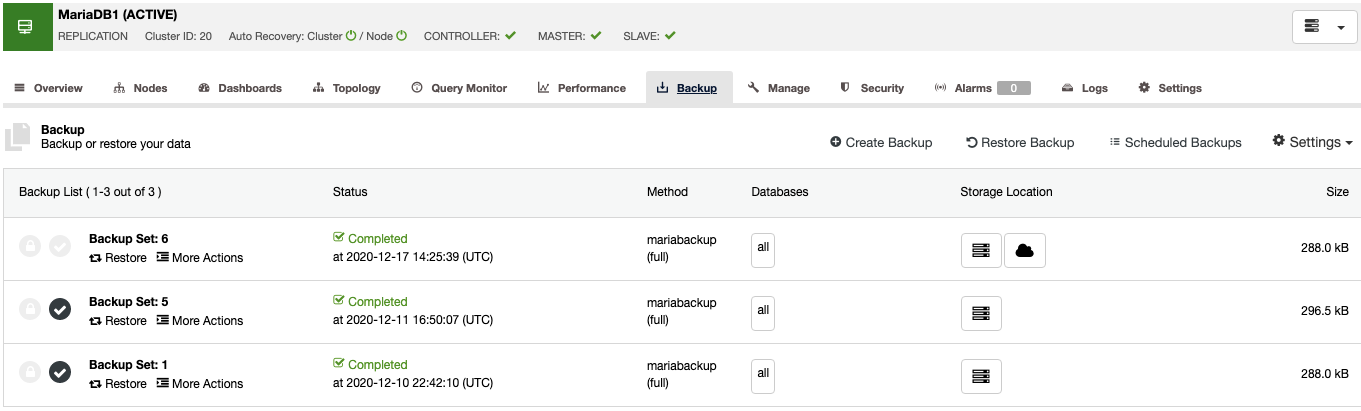This screenshot has height=411, width=1361.
Task: Click the server storage icon for Backup Set 6
Action: point(981,251)
